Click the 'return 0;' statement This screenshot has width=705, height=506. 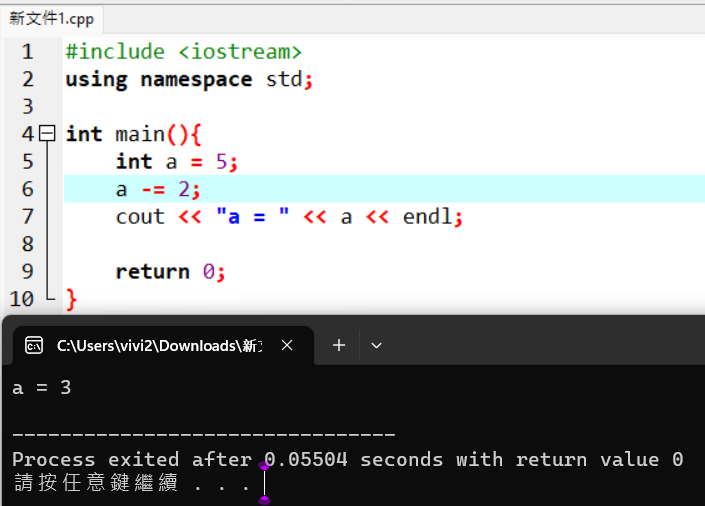point(170,272)
